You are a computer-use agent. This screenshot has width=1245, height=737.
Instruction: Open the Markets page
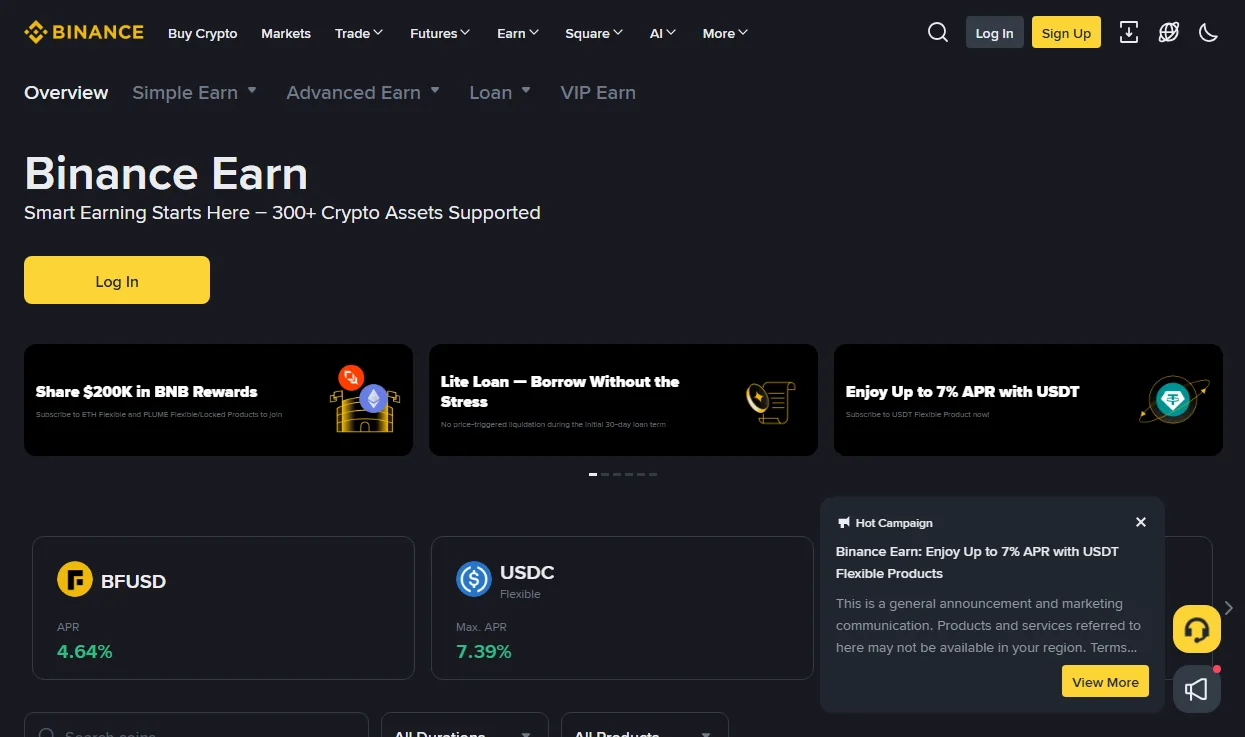[286, 33]
